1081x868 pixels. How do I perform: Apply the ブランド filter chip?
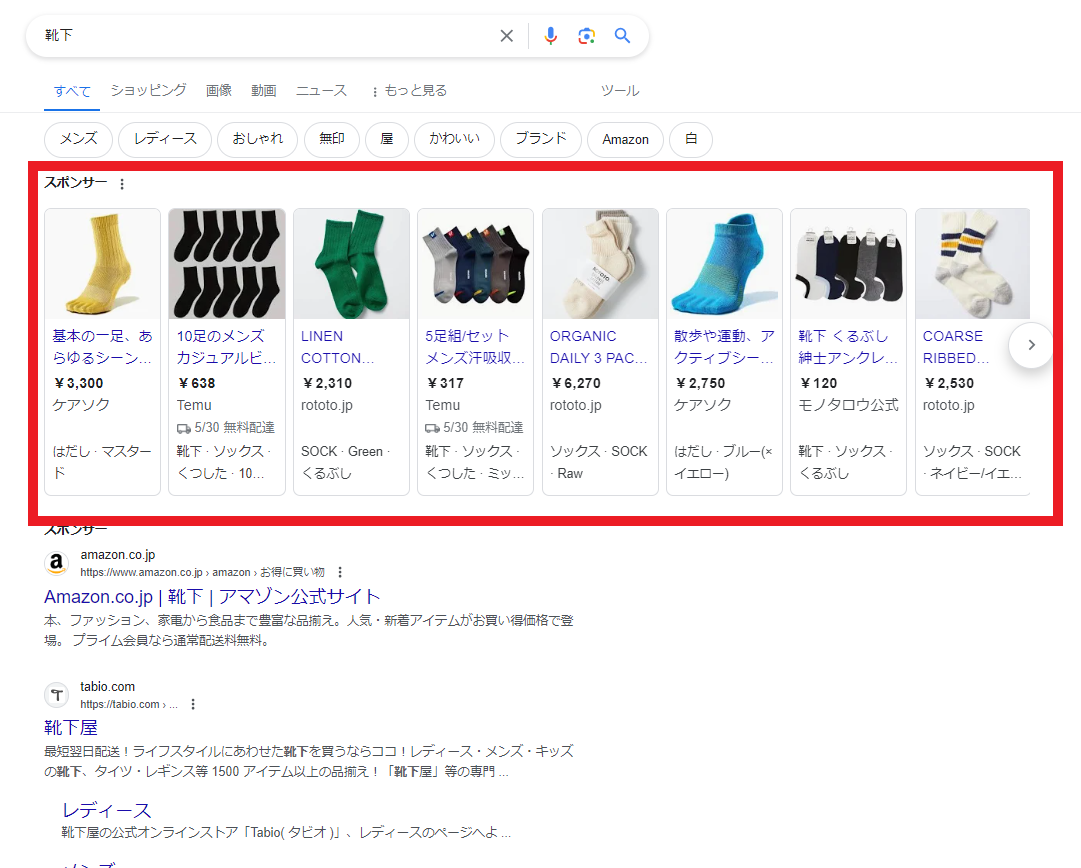[x=541, y=139]
